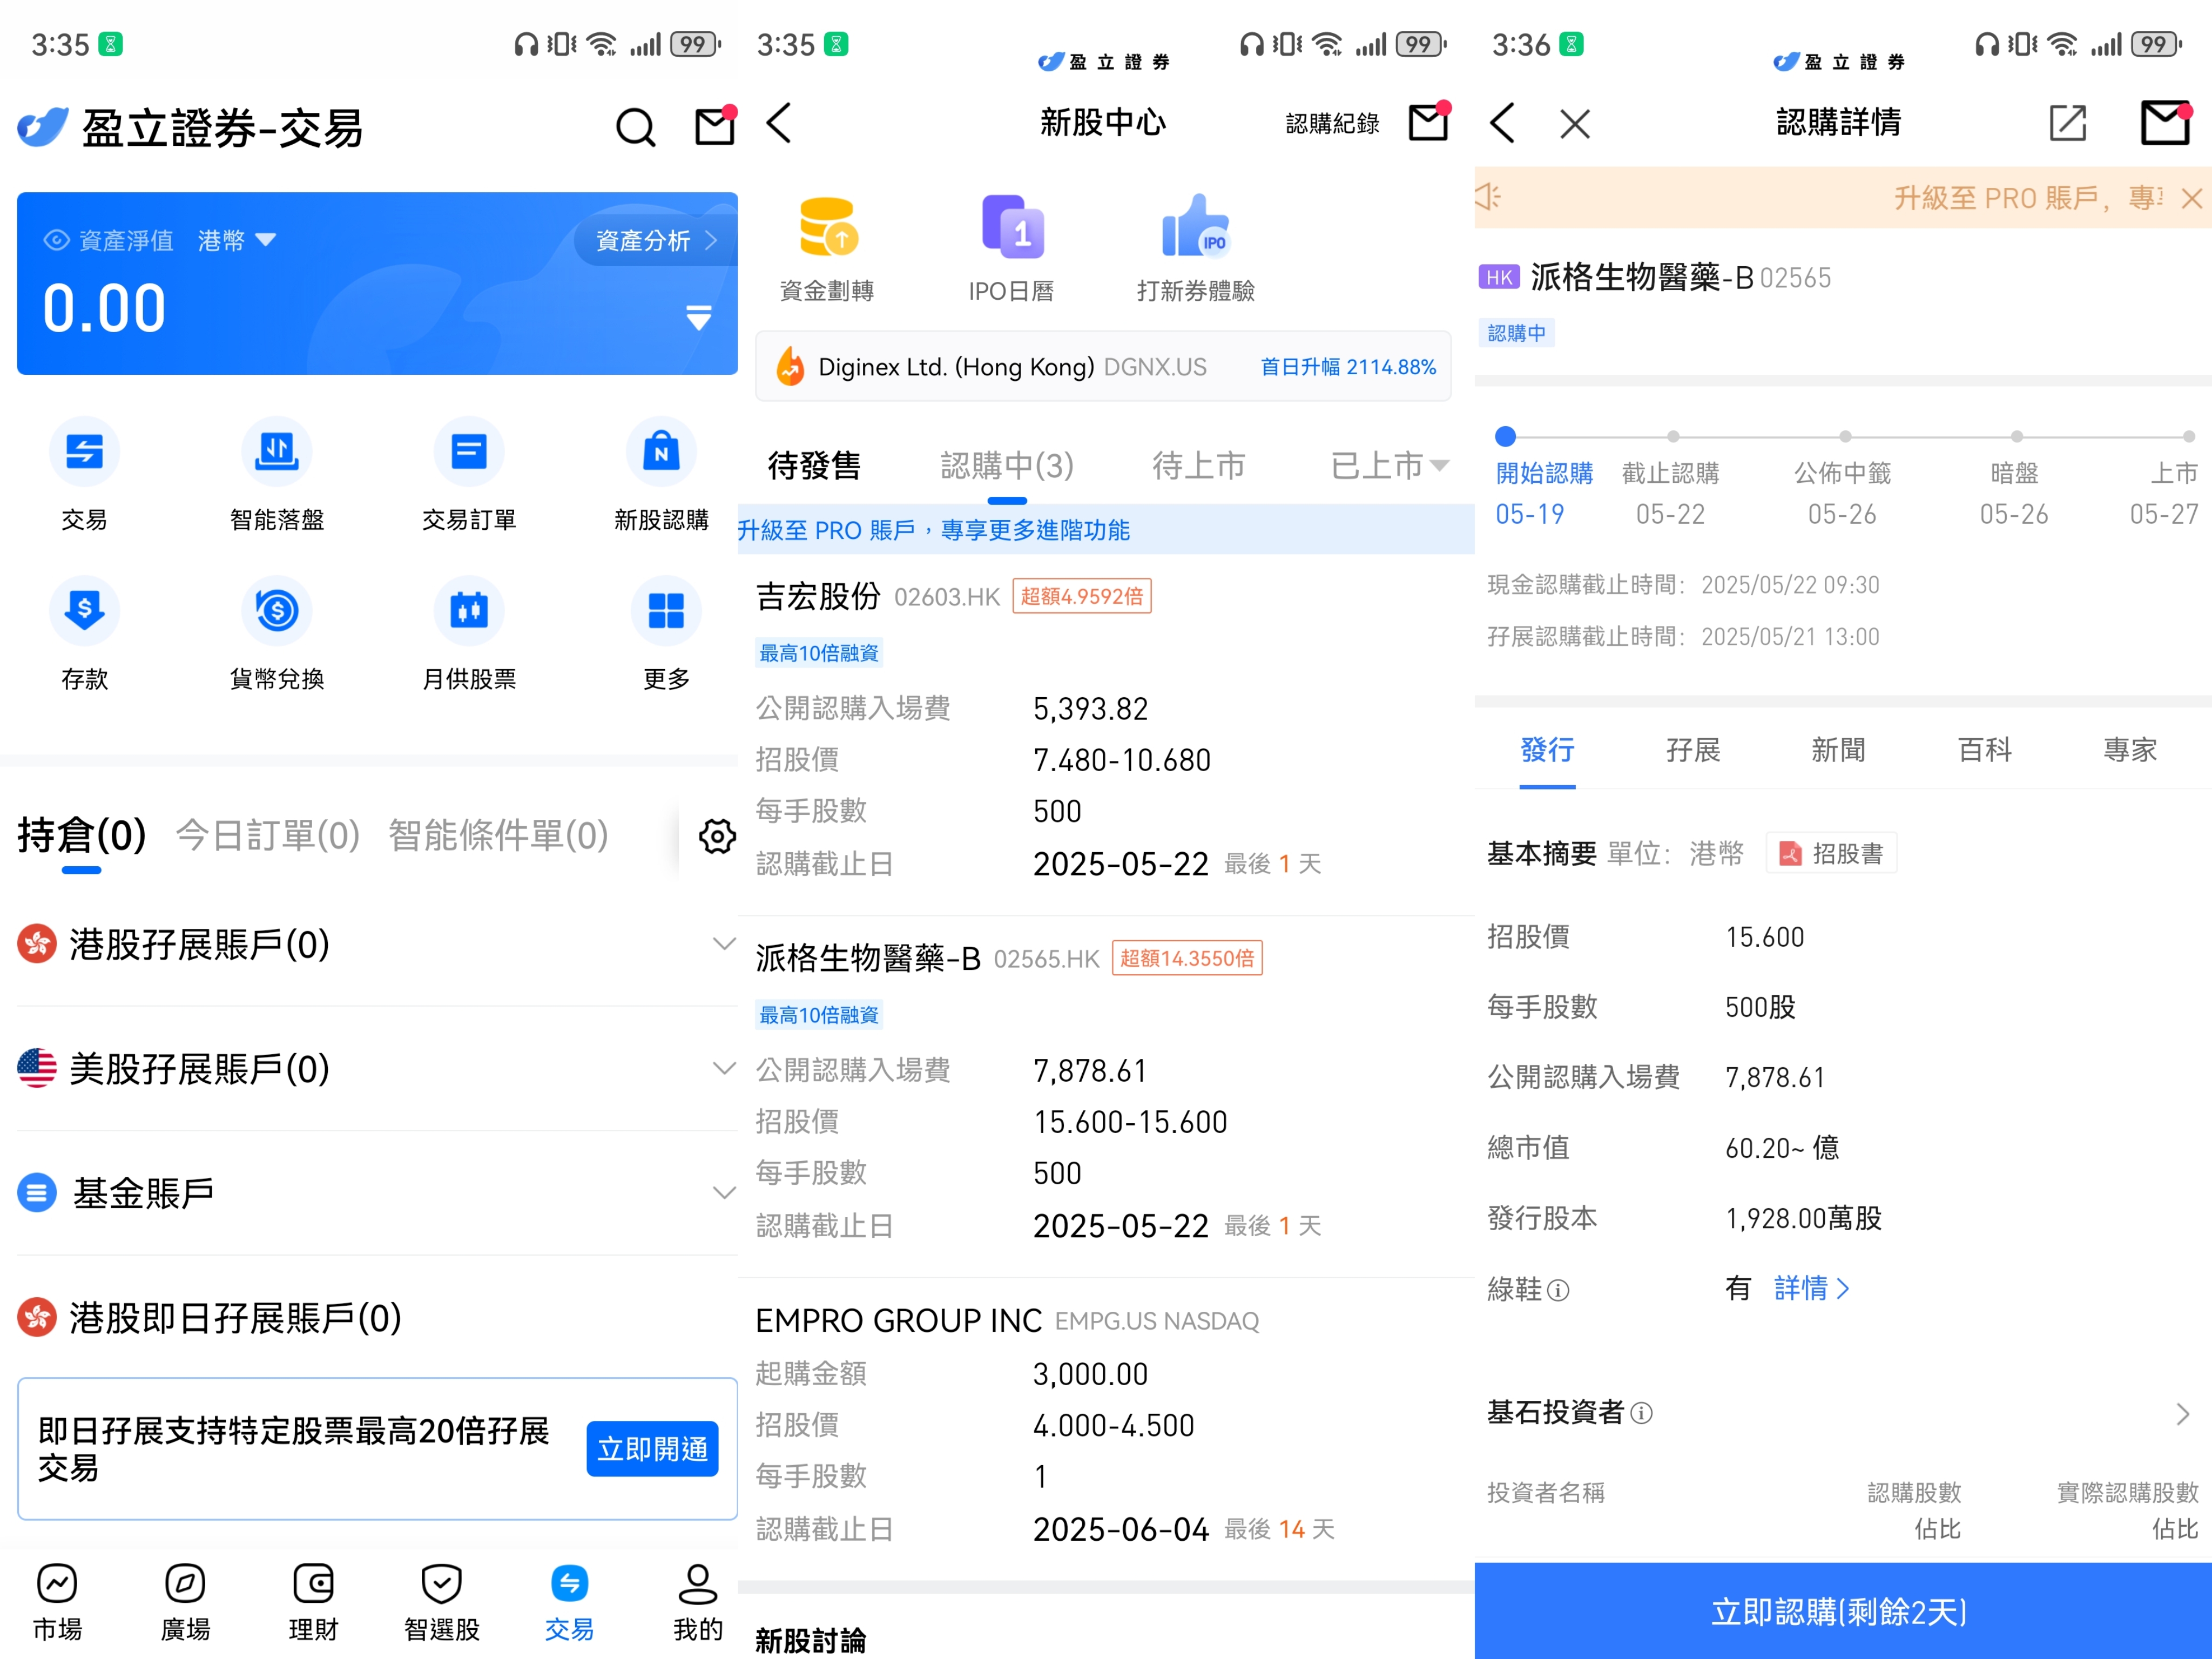The height and width of the screenshot is (1659, 2212).
Task: Tap the 交易 trade shortcut icon
Action: [84, 452]
